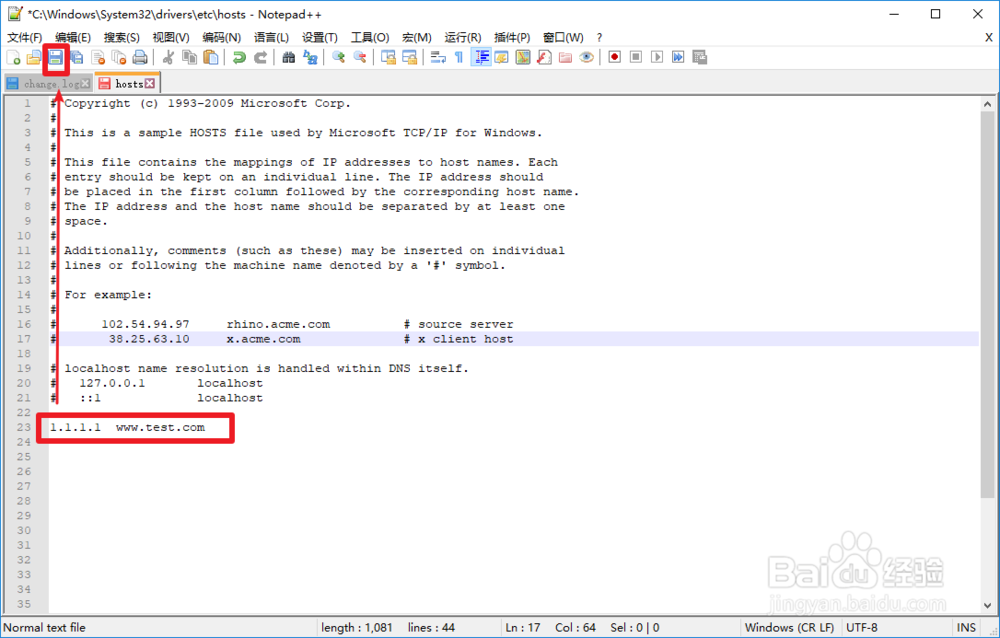Print the document with the printer icon
The width and height of the screenshot is (1000, 638).
140,57
